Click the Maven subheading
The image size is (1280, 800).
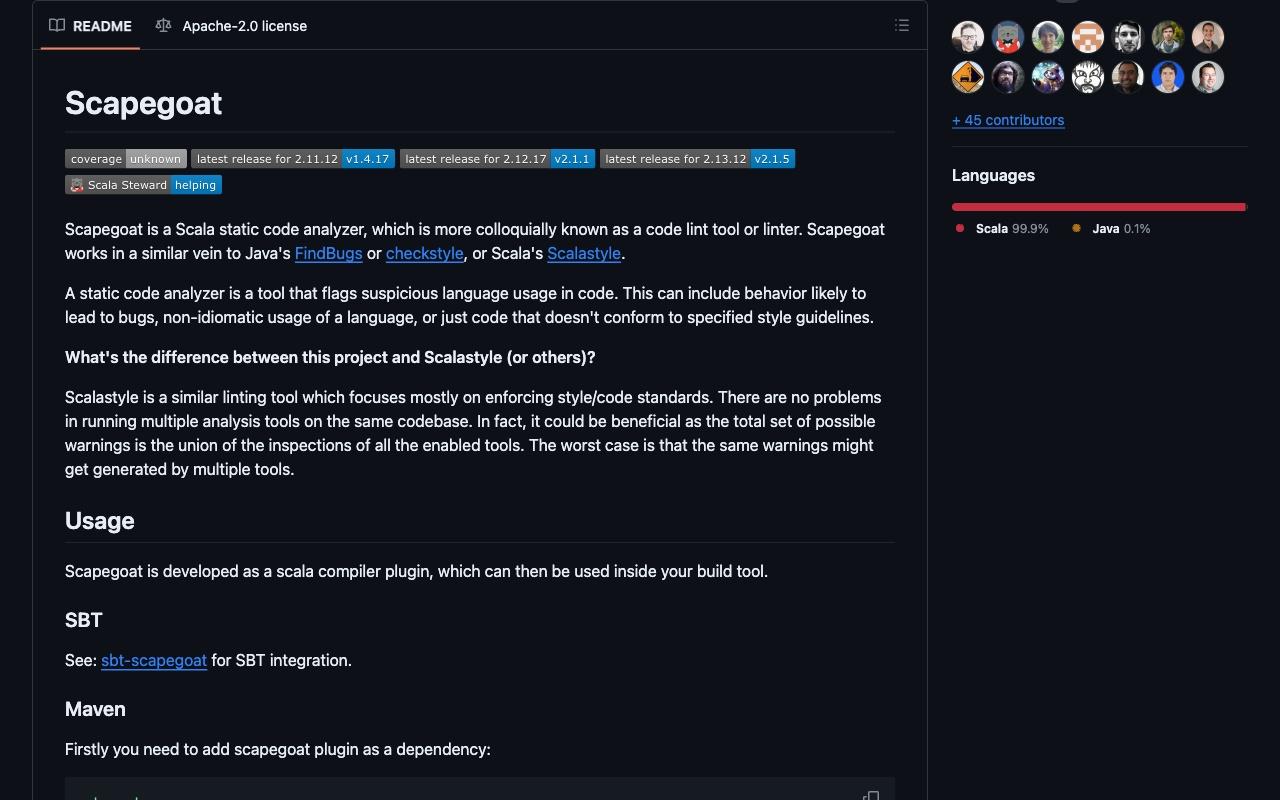coord(95,709)
